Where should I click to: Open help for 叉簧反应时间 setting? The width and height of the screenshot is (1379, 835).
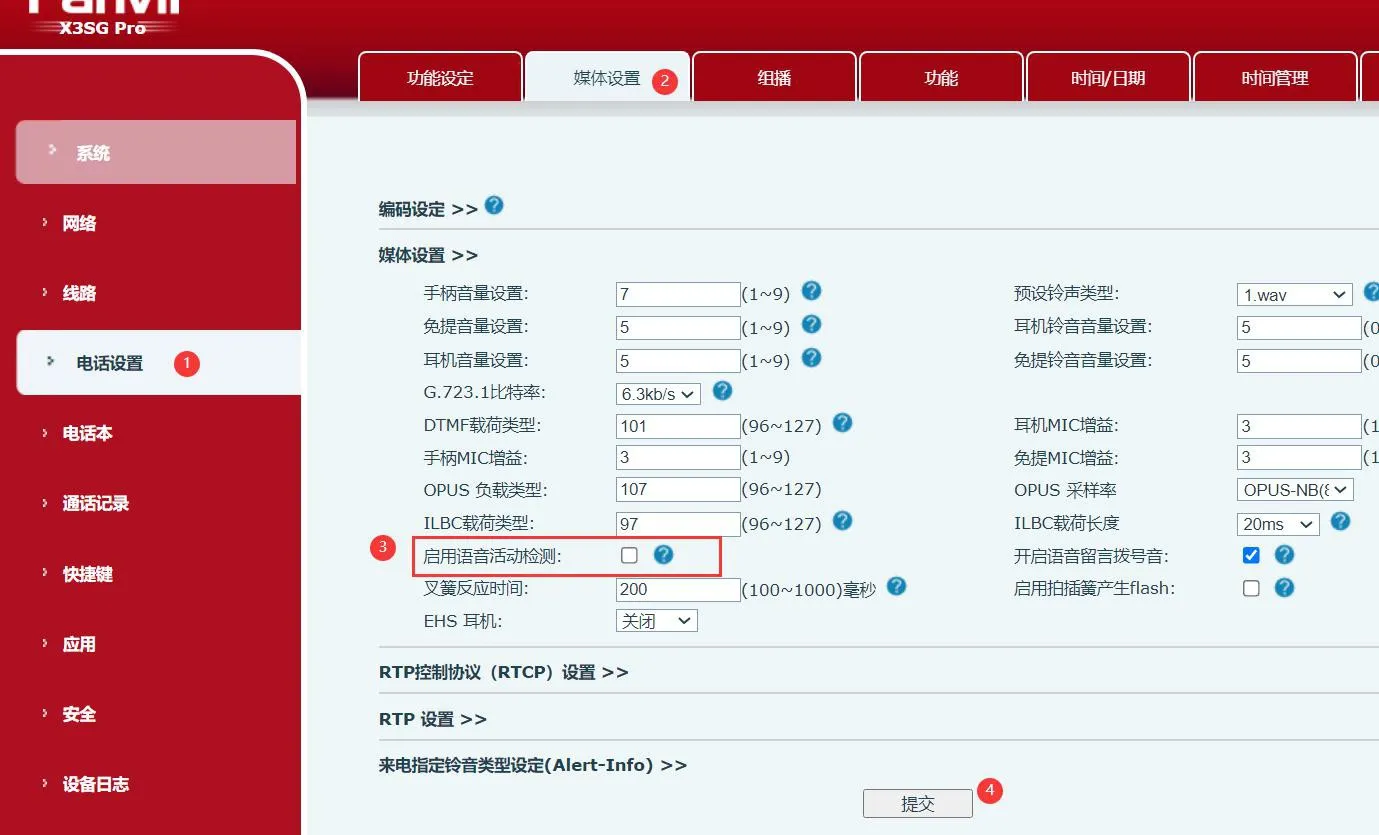point(895,588)
